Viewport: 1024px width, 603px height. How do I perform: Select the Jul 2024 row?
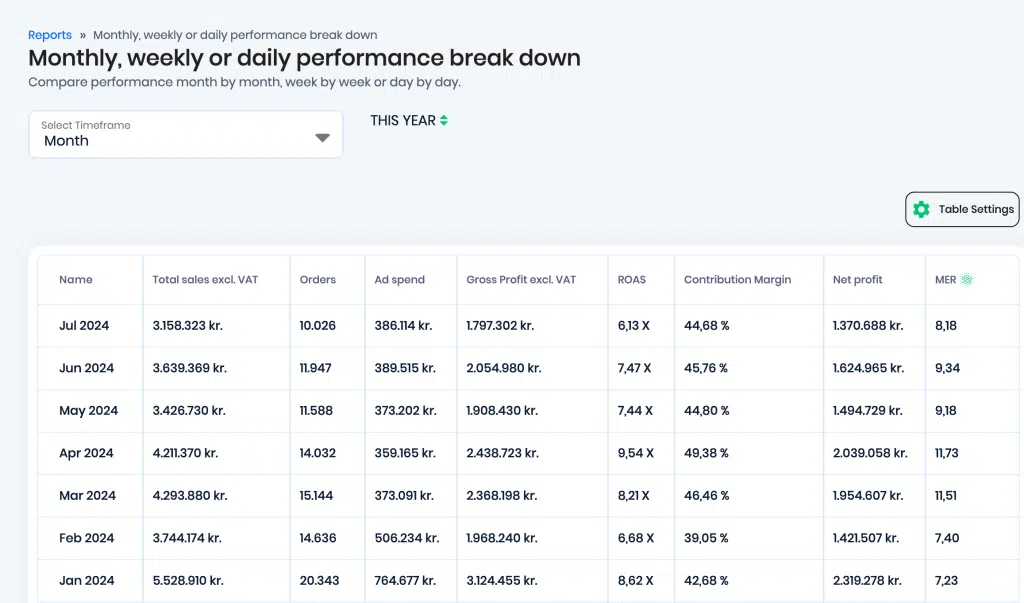(x=528, y=325)
